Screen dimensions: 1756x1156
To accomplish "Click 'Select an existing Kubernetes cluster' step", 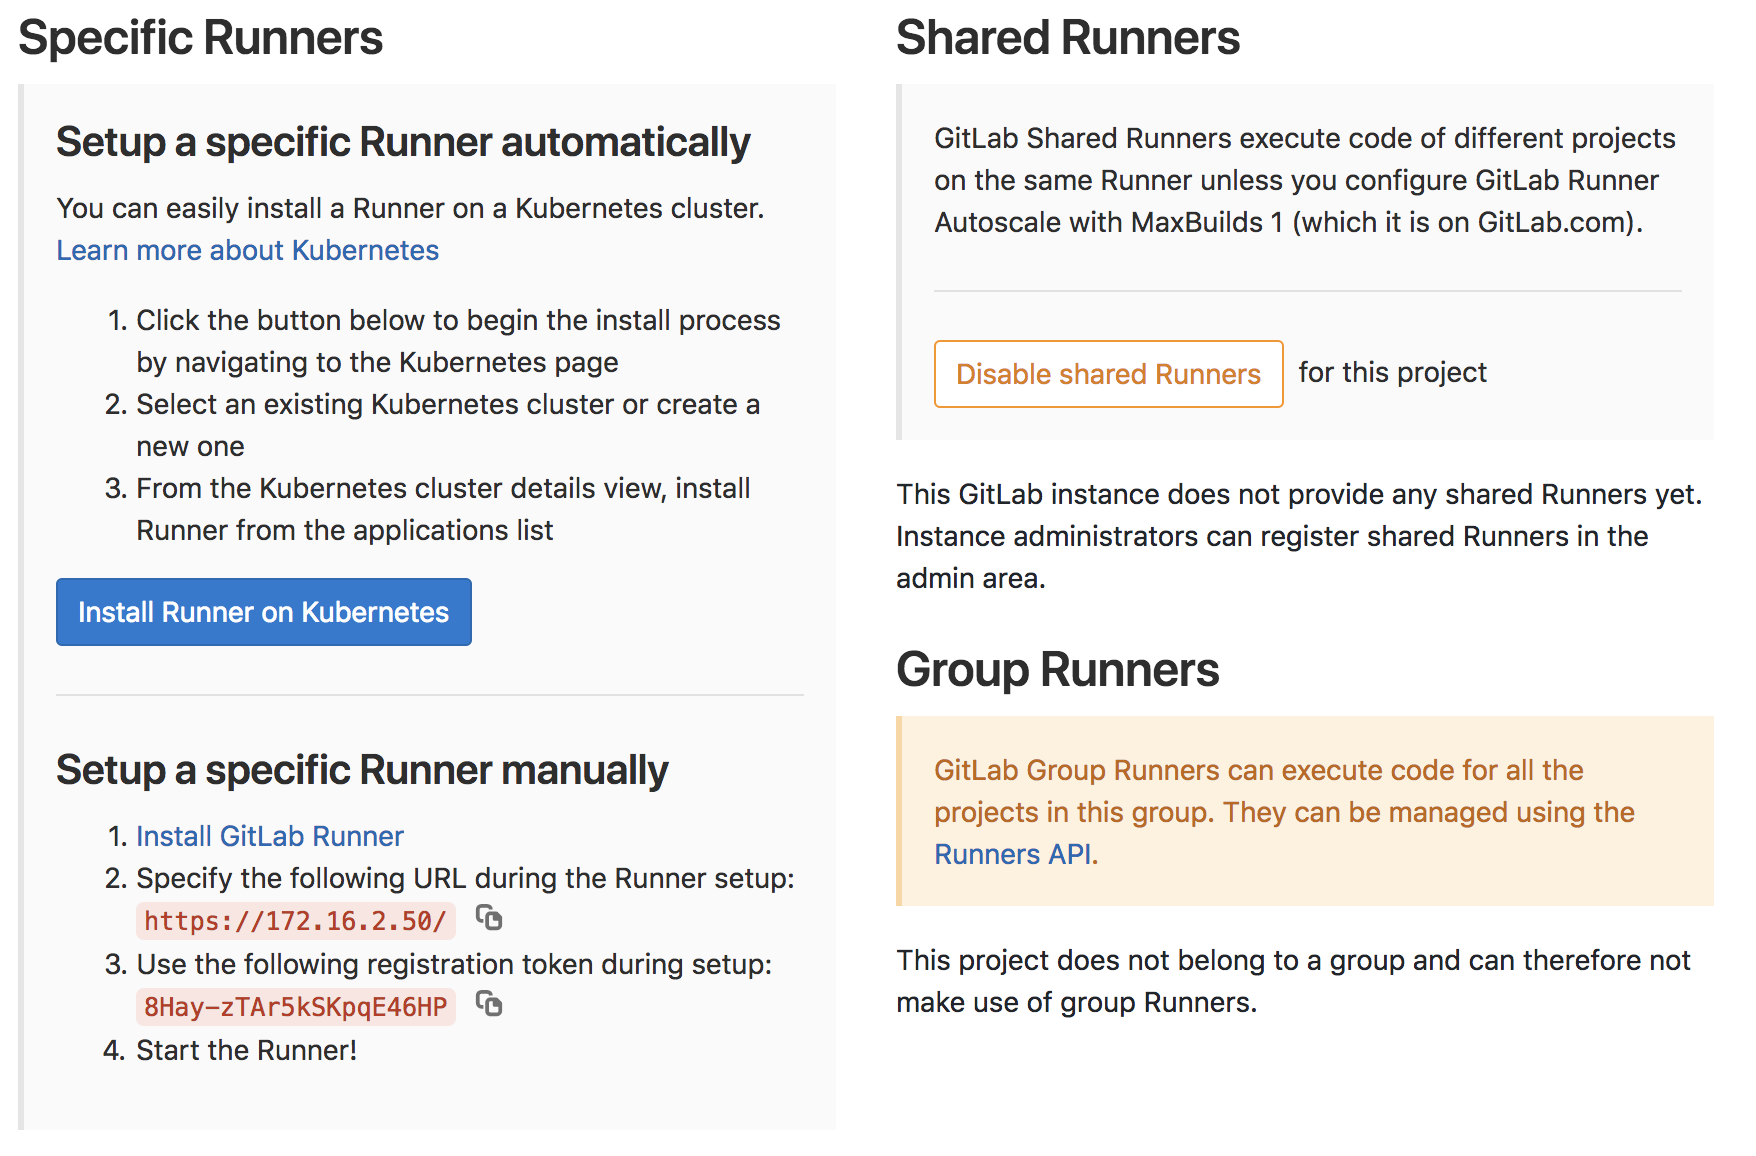I will click(448, 425).
